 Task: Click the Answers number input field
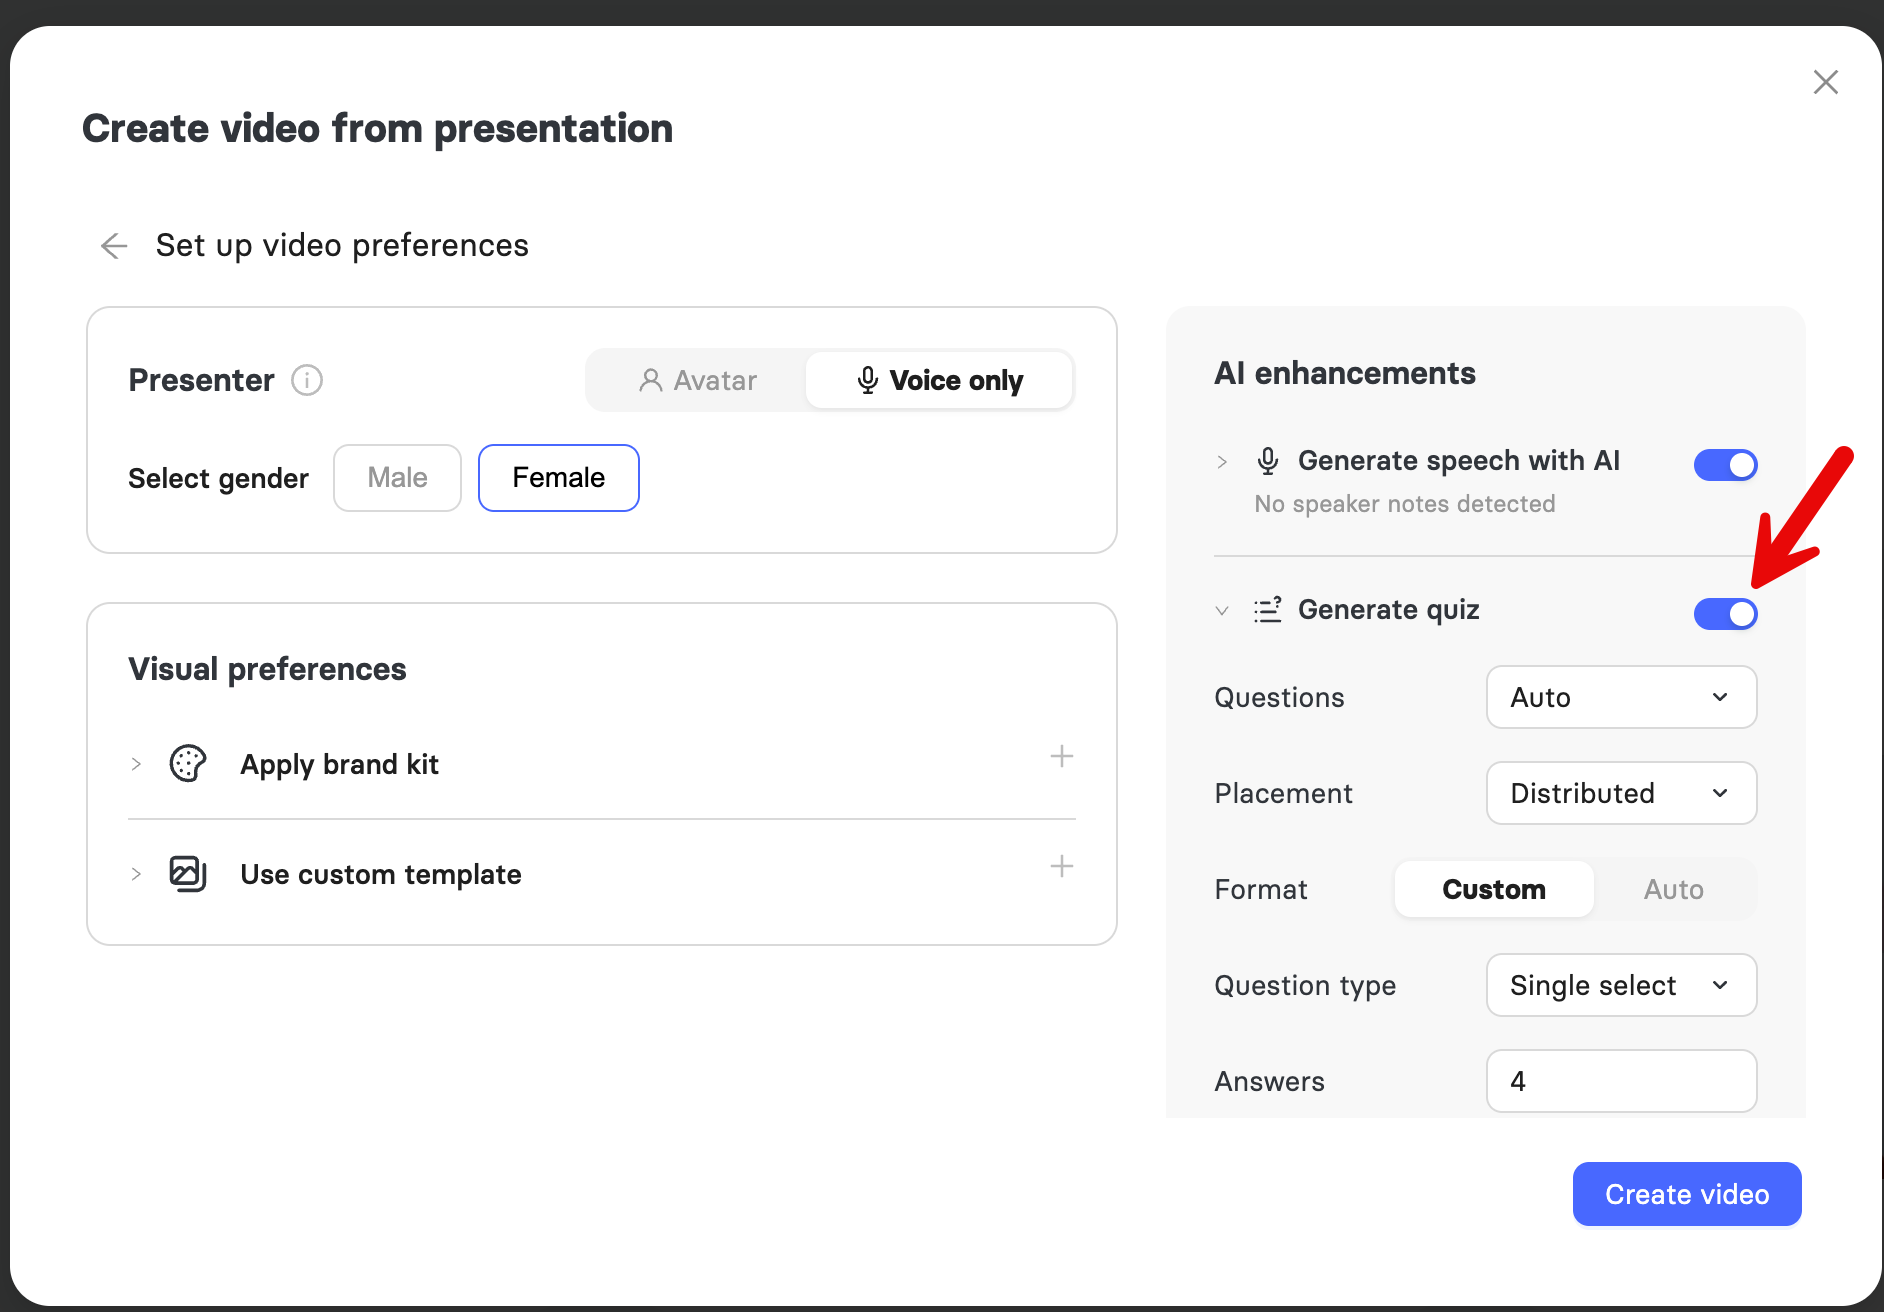pyautogui.click(x=1621, y=1081)
